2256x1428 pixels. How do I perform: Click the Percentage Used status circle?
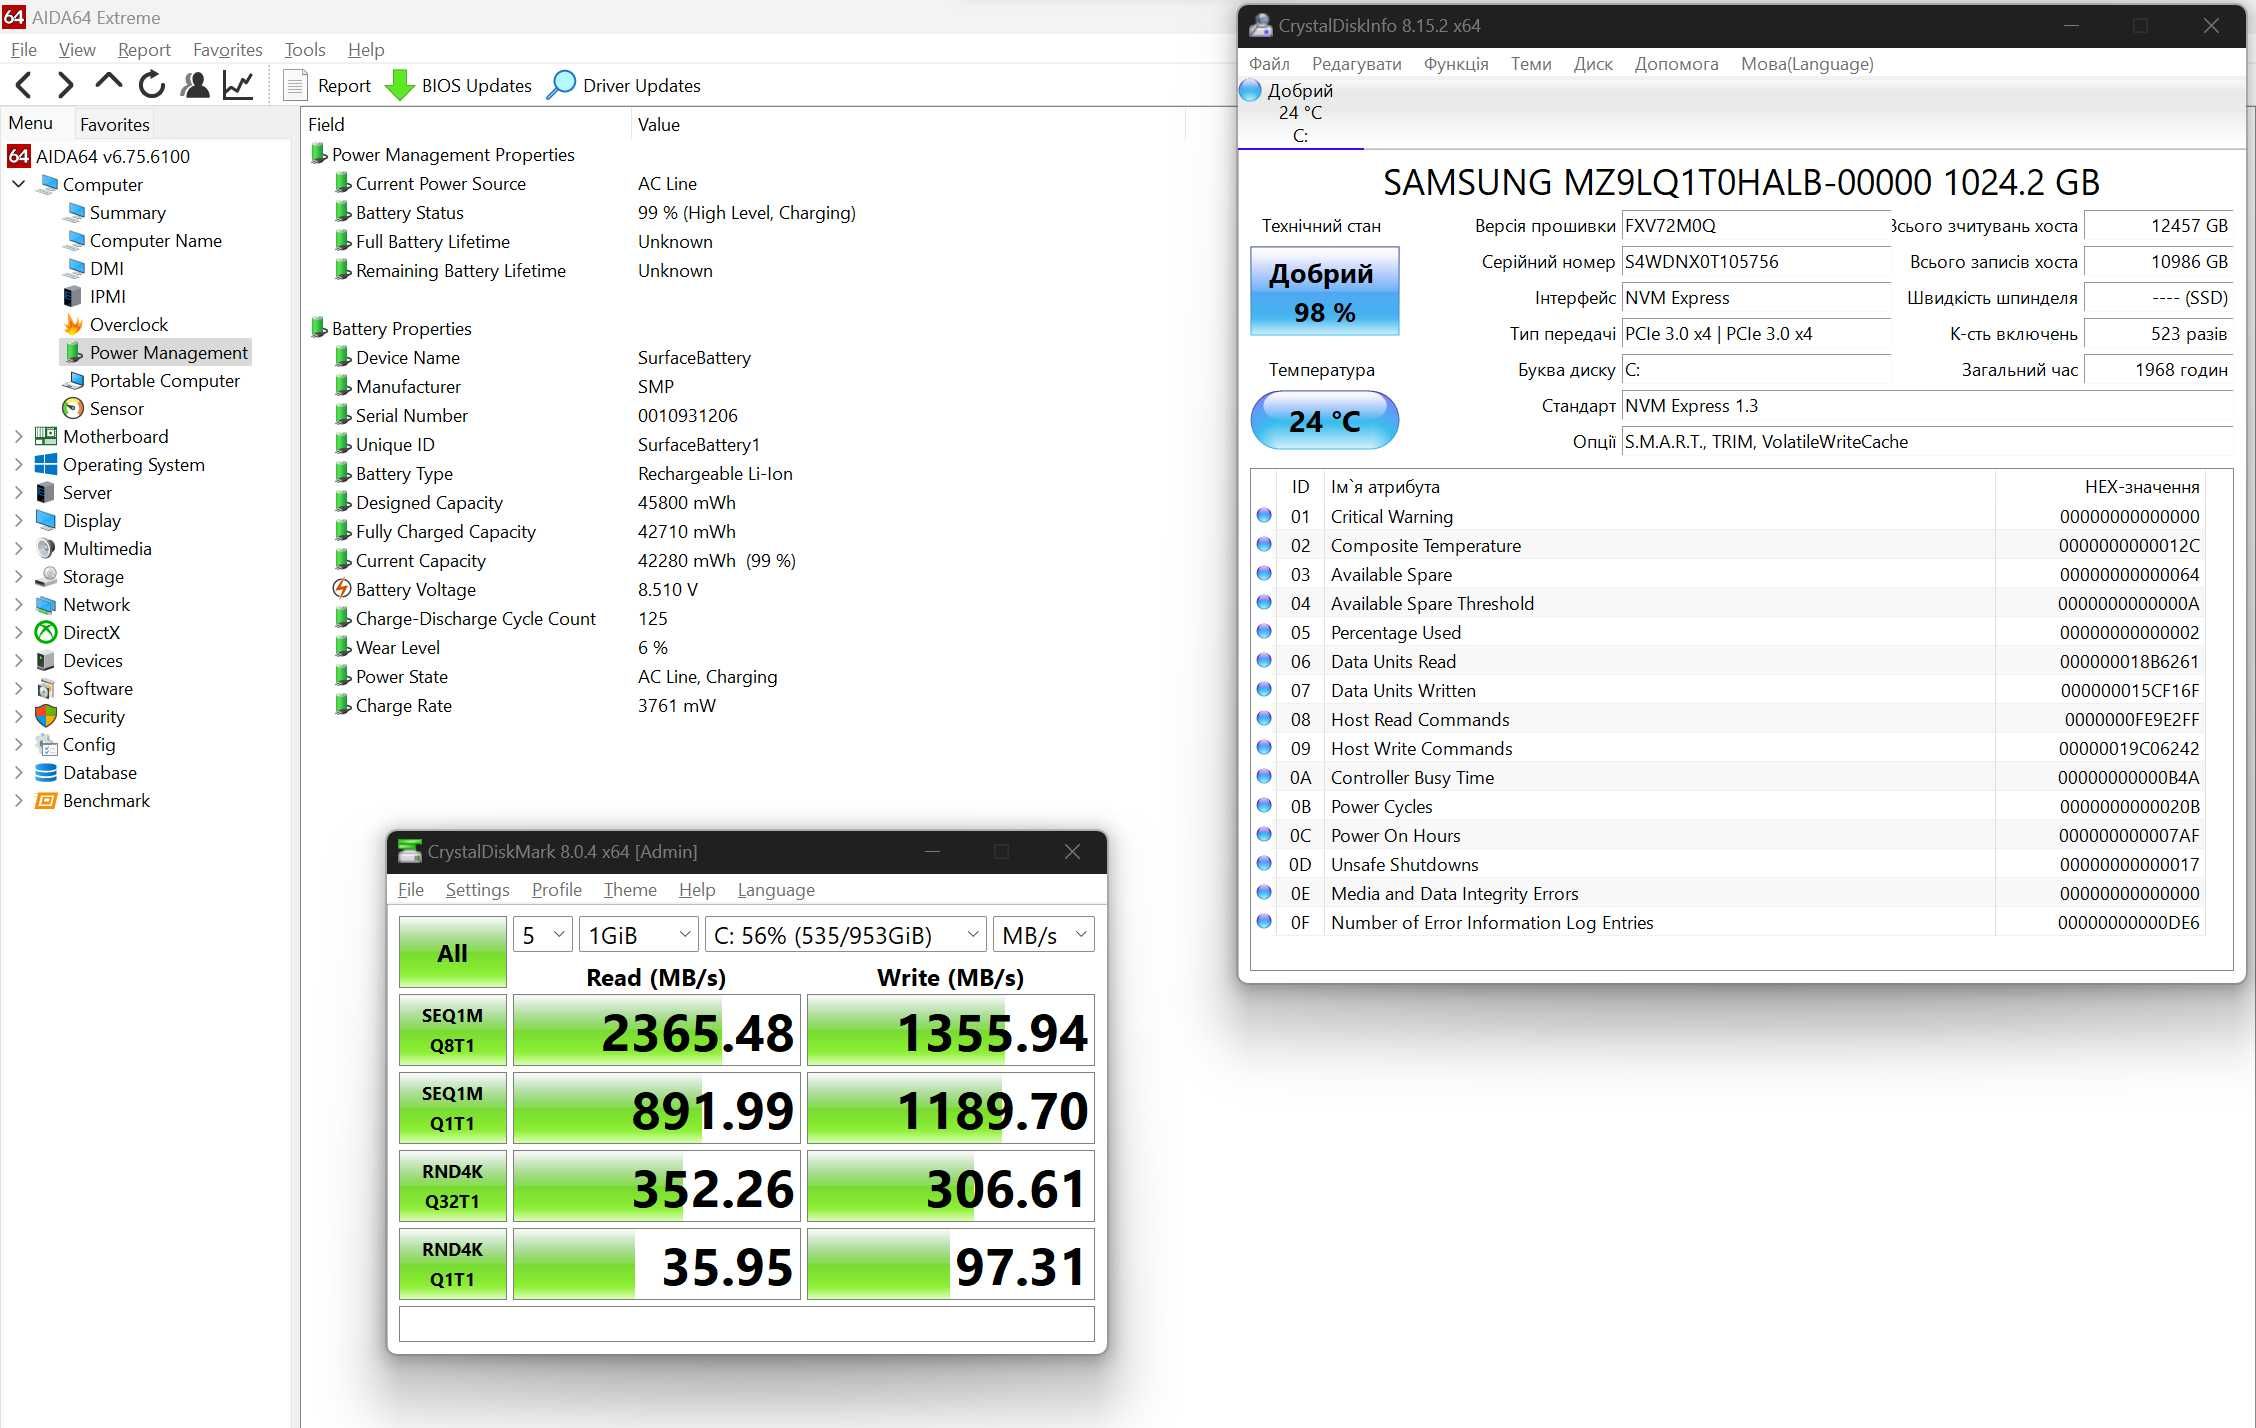(1264, 632)
